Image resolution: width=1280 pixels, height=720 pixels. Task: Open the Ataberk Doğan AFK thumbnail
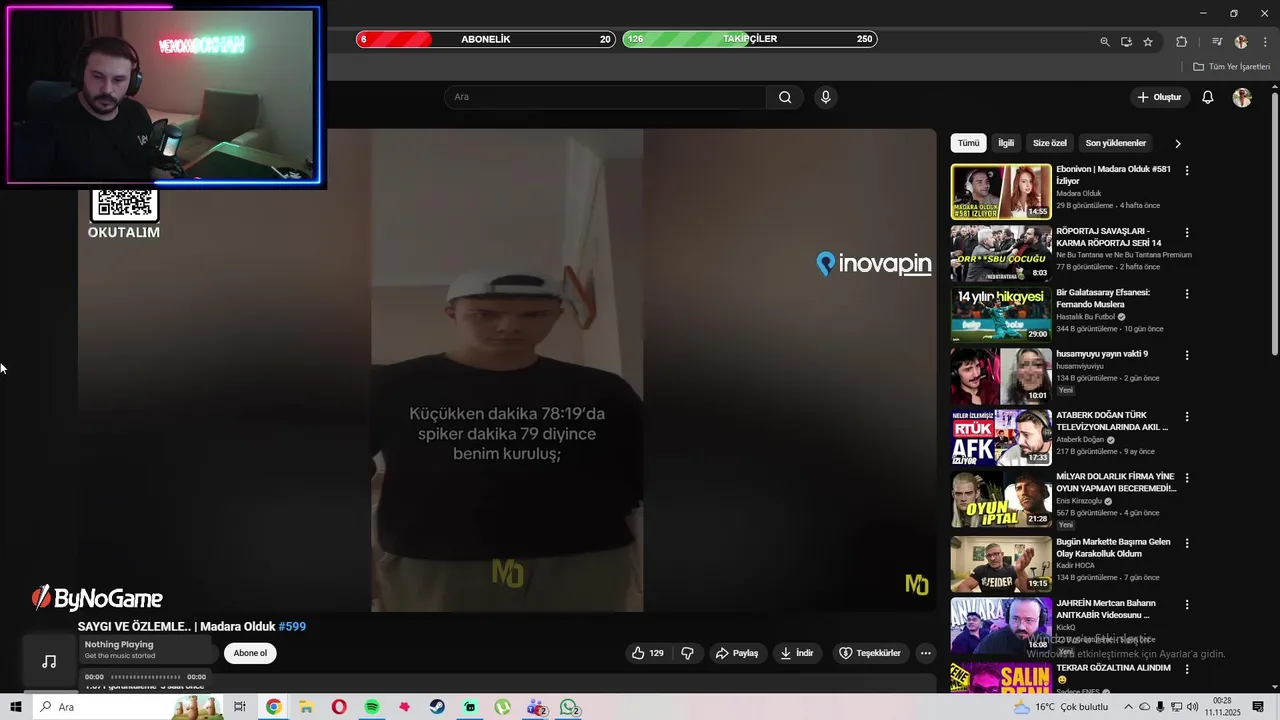(x=1001, y=437)
